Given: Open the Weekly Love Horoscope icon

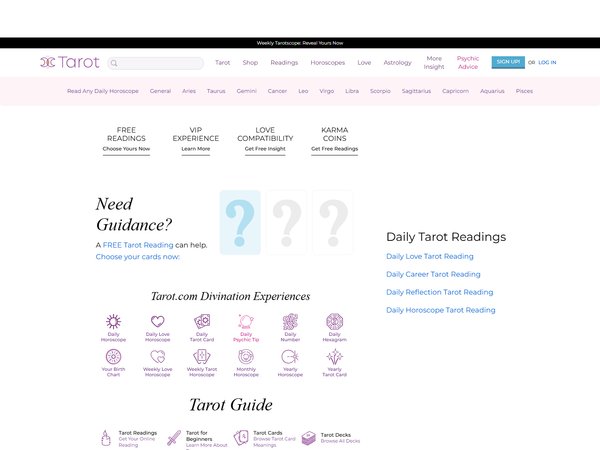Looking at the screenshot, I should click(158, 357).
